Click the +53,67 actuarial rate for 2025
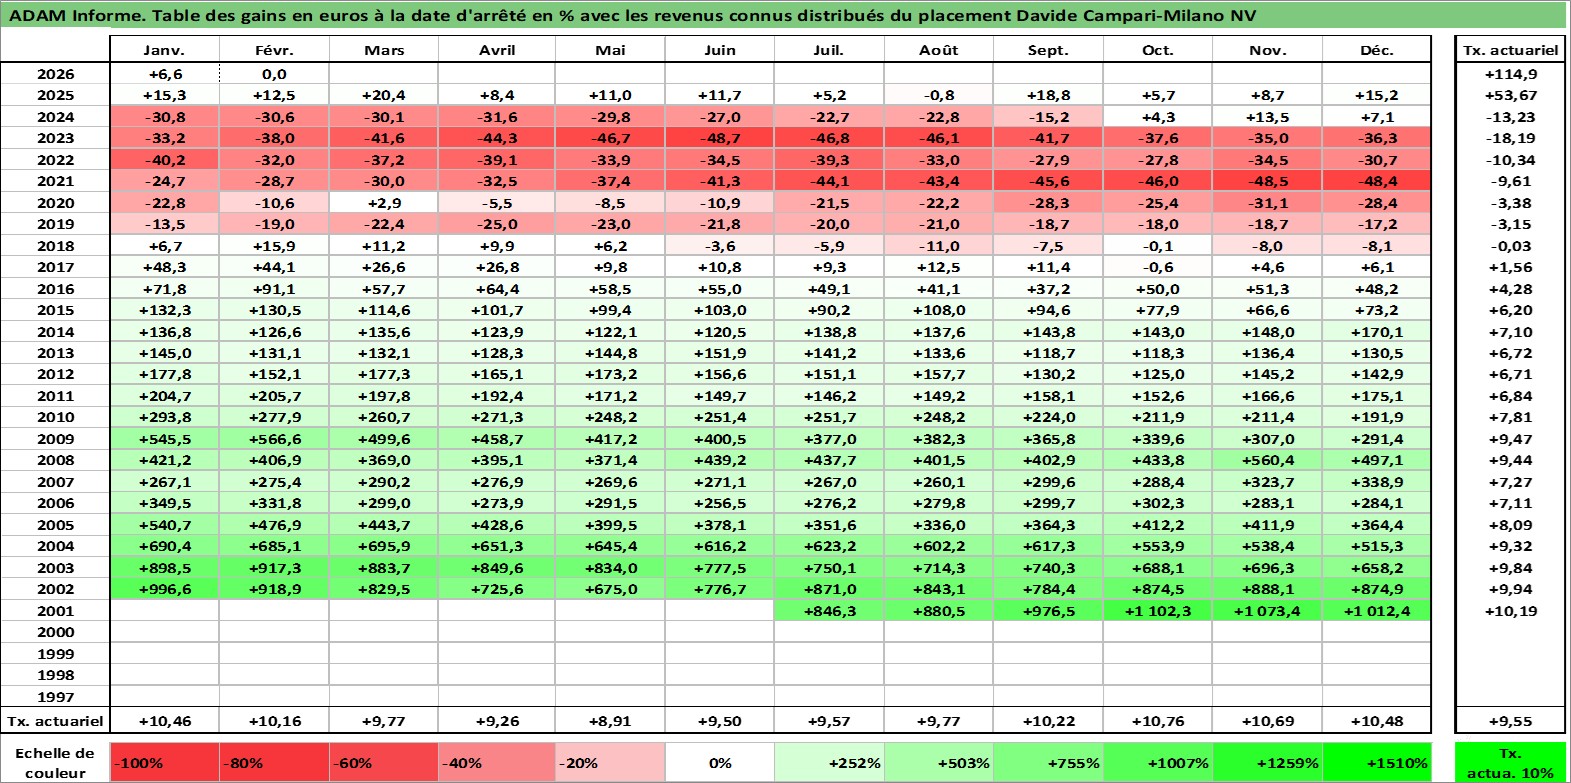Screen dimensions: 1571x783 pos(1510,95)
